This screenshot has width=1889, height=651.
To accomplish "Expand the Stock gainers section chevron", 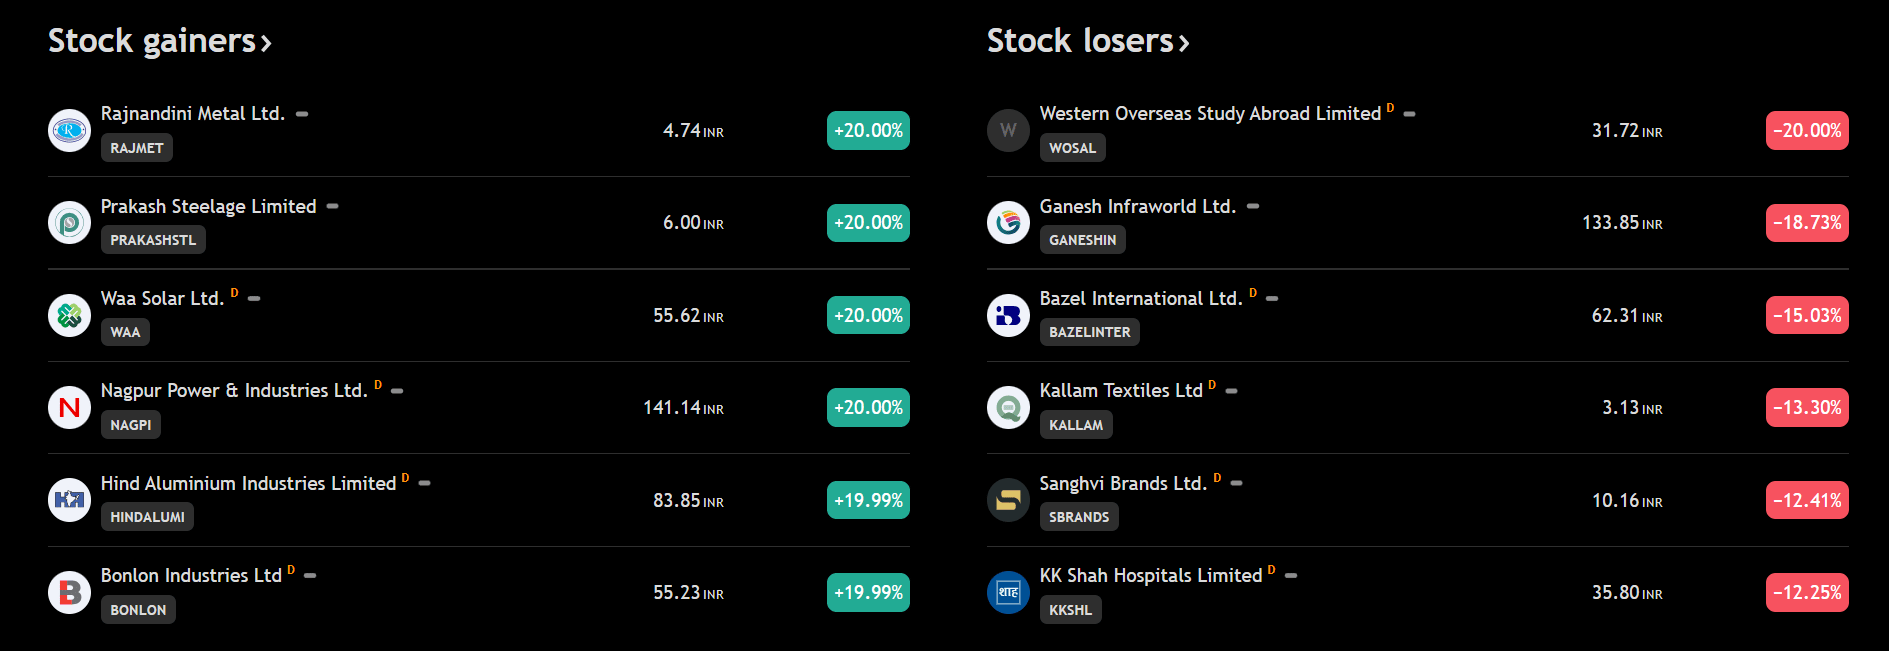I will 266,43.
